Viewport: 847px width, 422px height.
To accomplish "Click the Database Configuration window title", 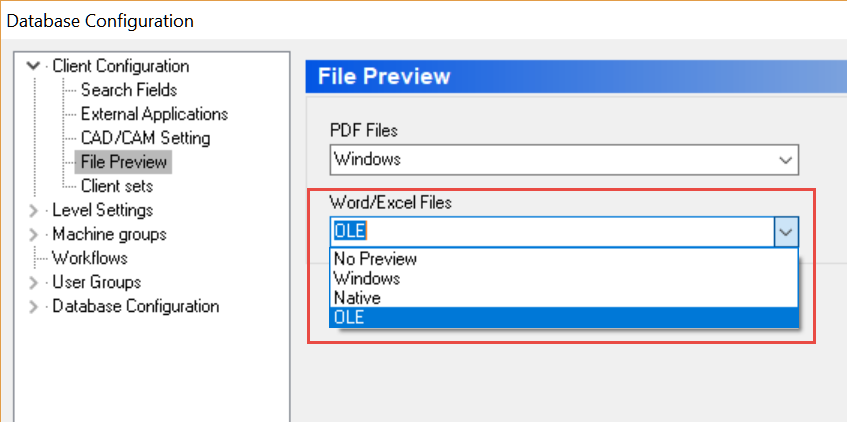I will (100, 21).
